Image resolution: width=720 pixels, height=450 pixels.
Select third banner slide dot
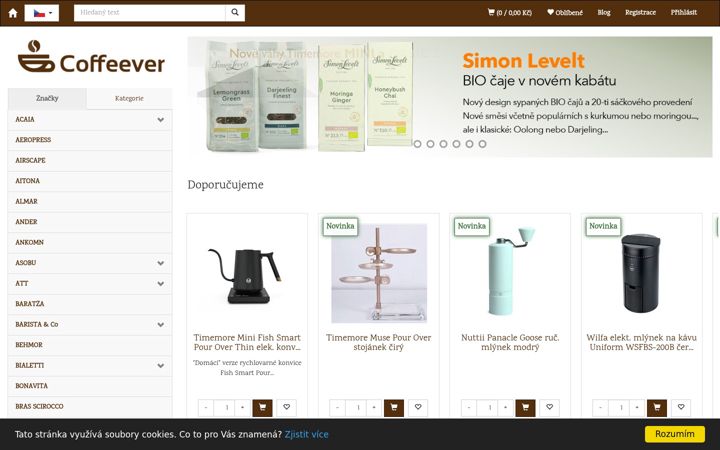[x=443, y=144]
